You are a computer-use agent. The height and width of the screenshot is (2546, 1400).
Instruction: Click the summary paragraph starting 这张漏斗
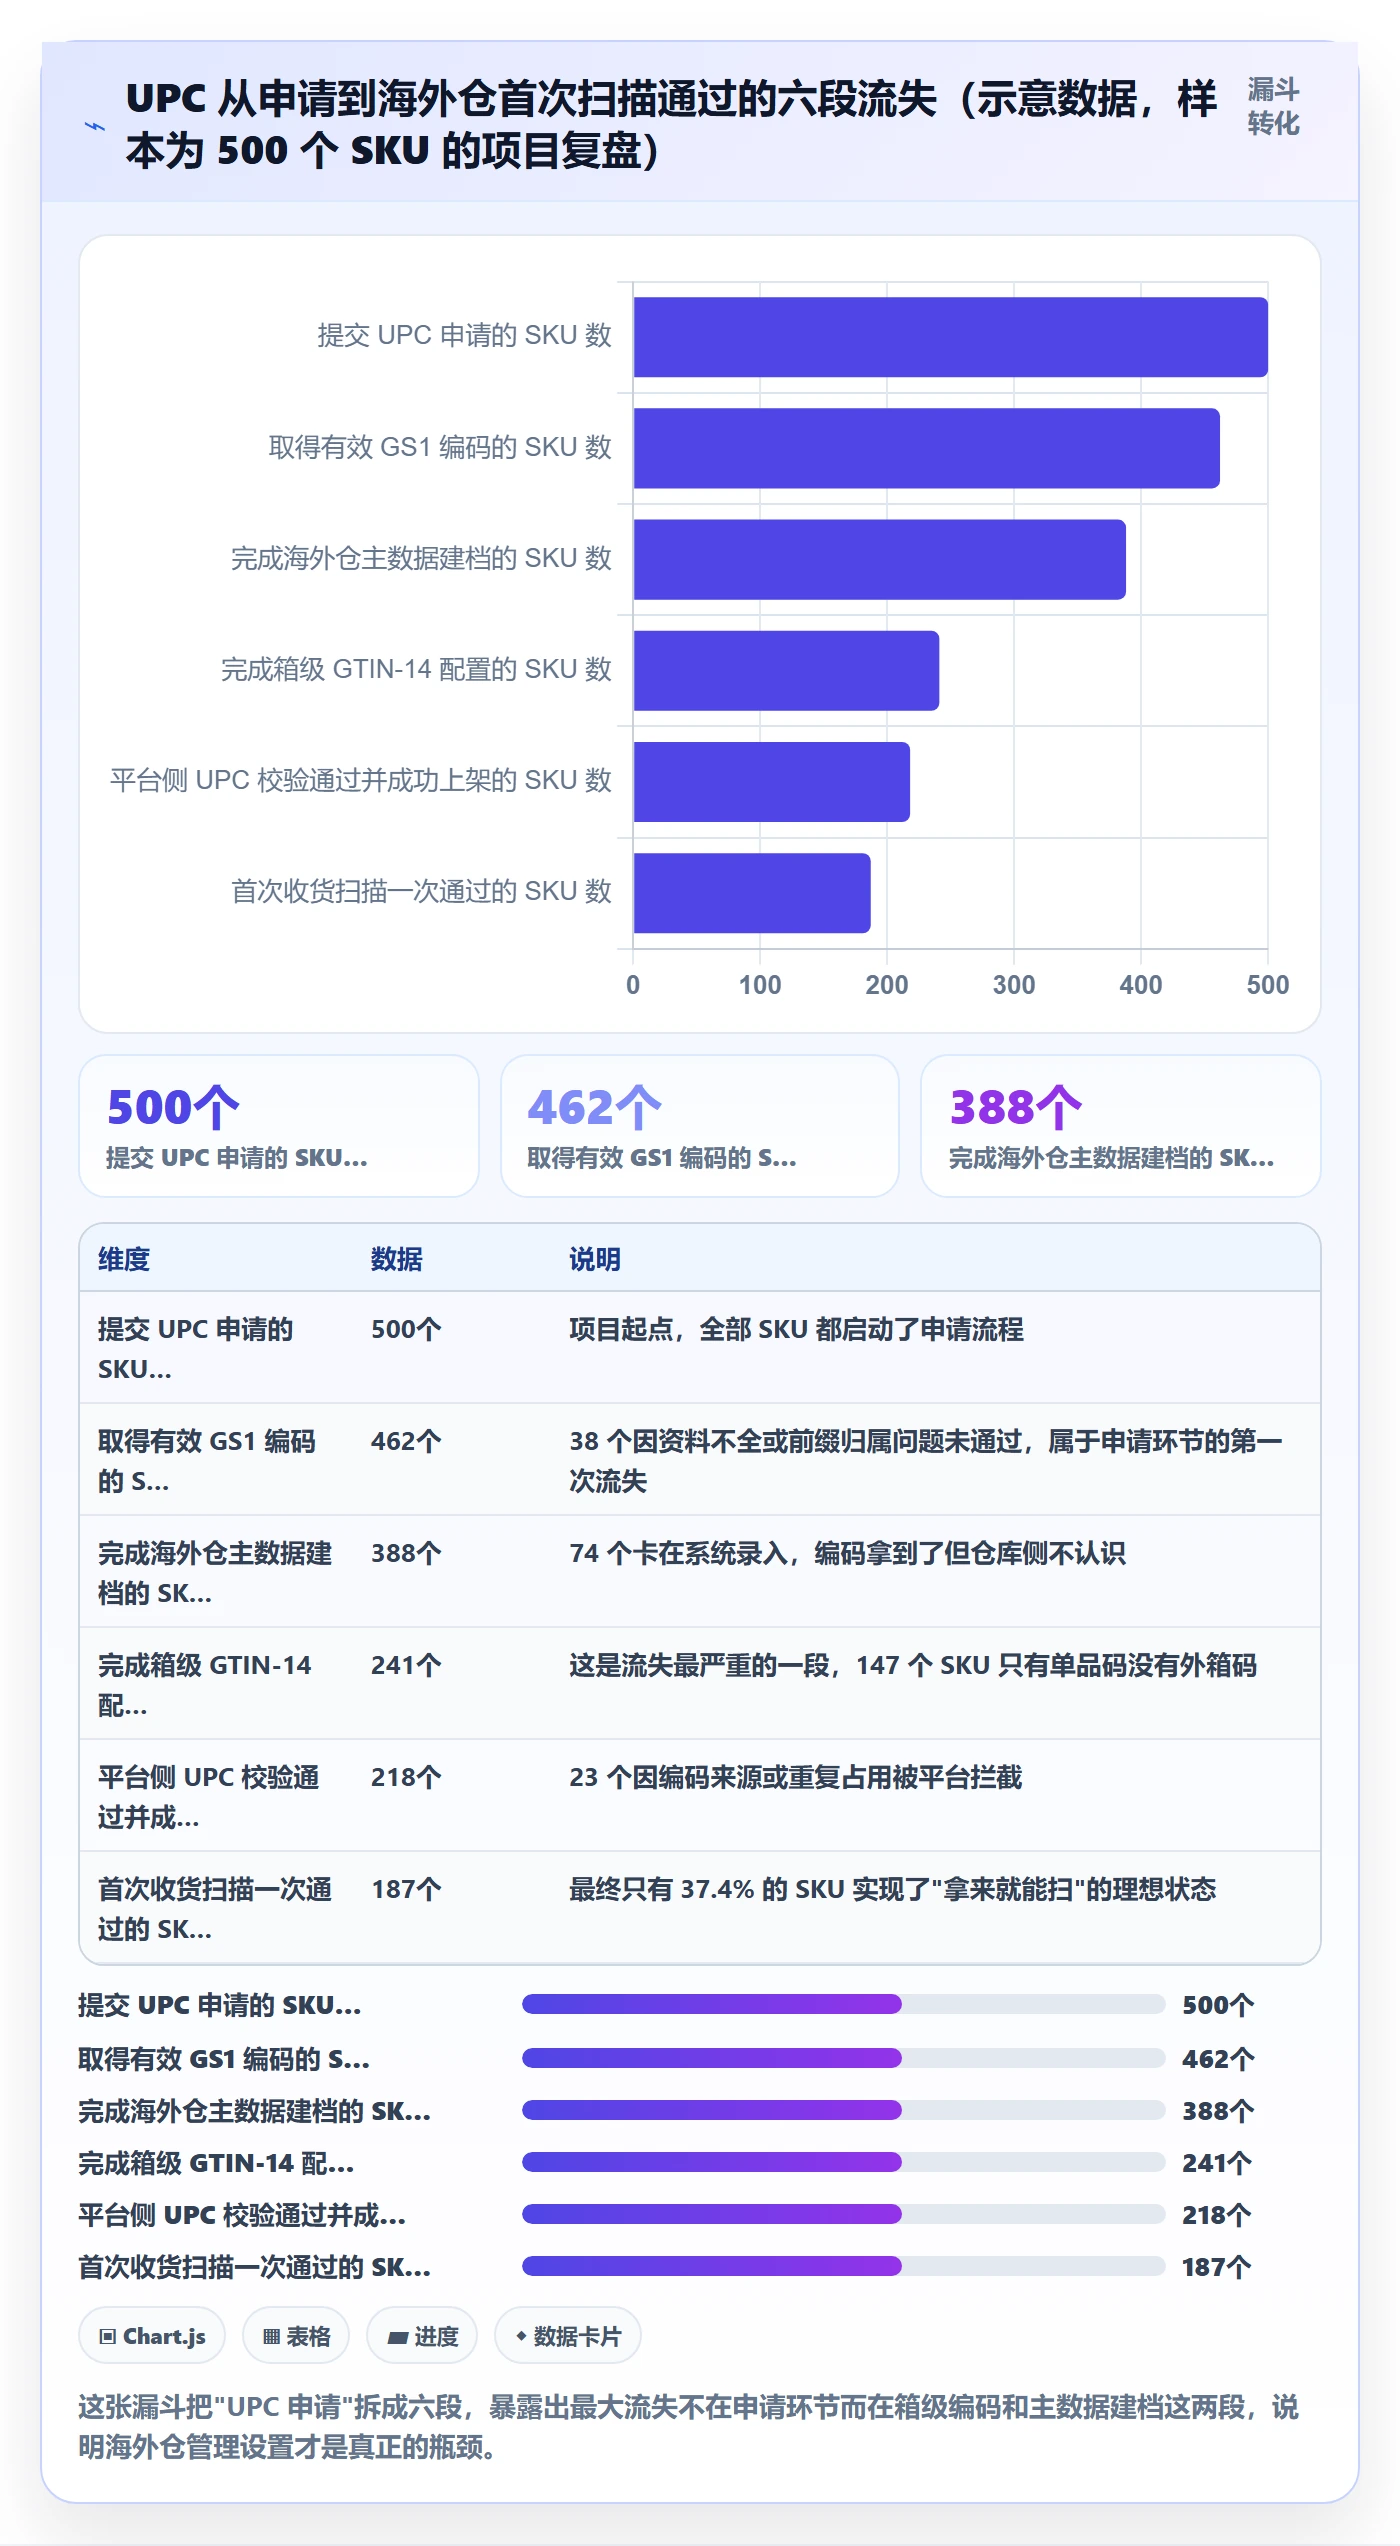(x=688, y=2426)
